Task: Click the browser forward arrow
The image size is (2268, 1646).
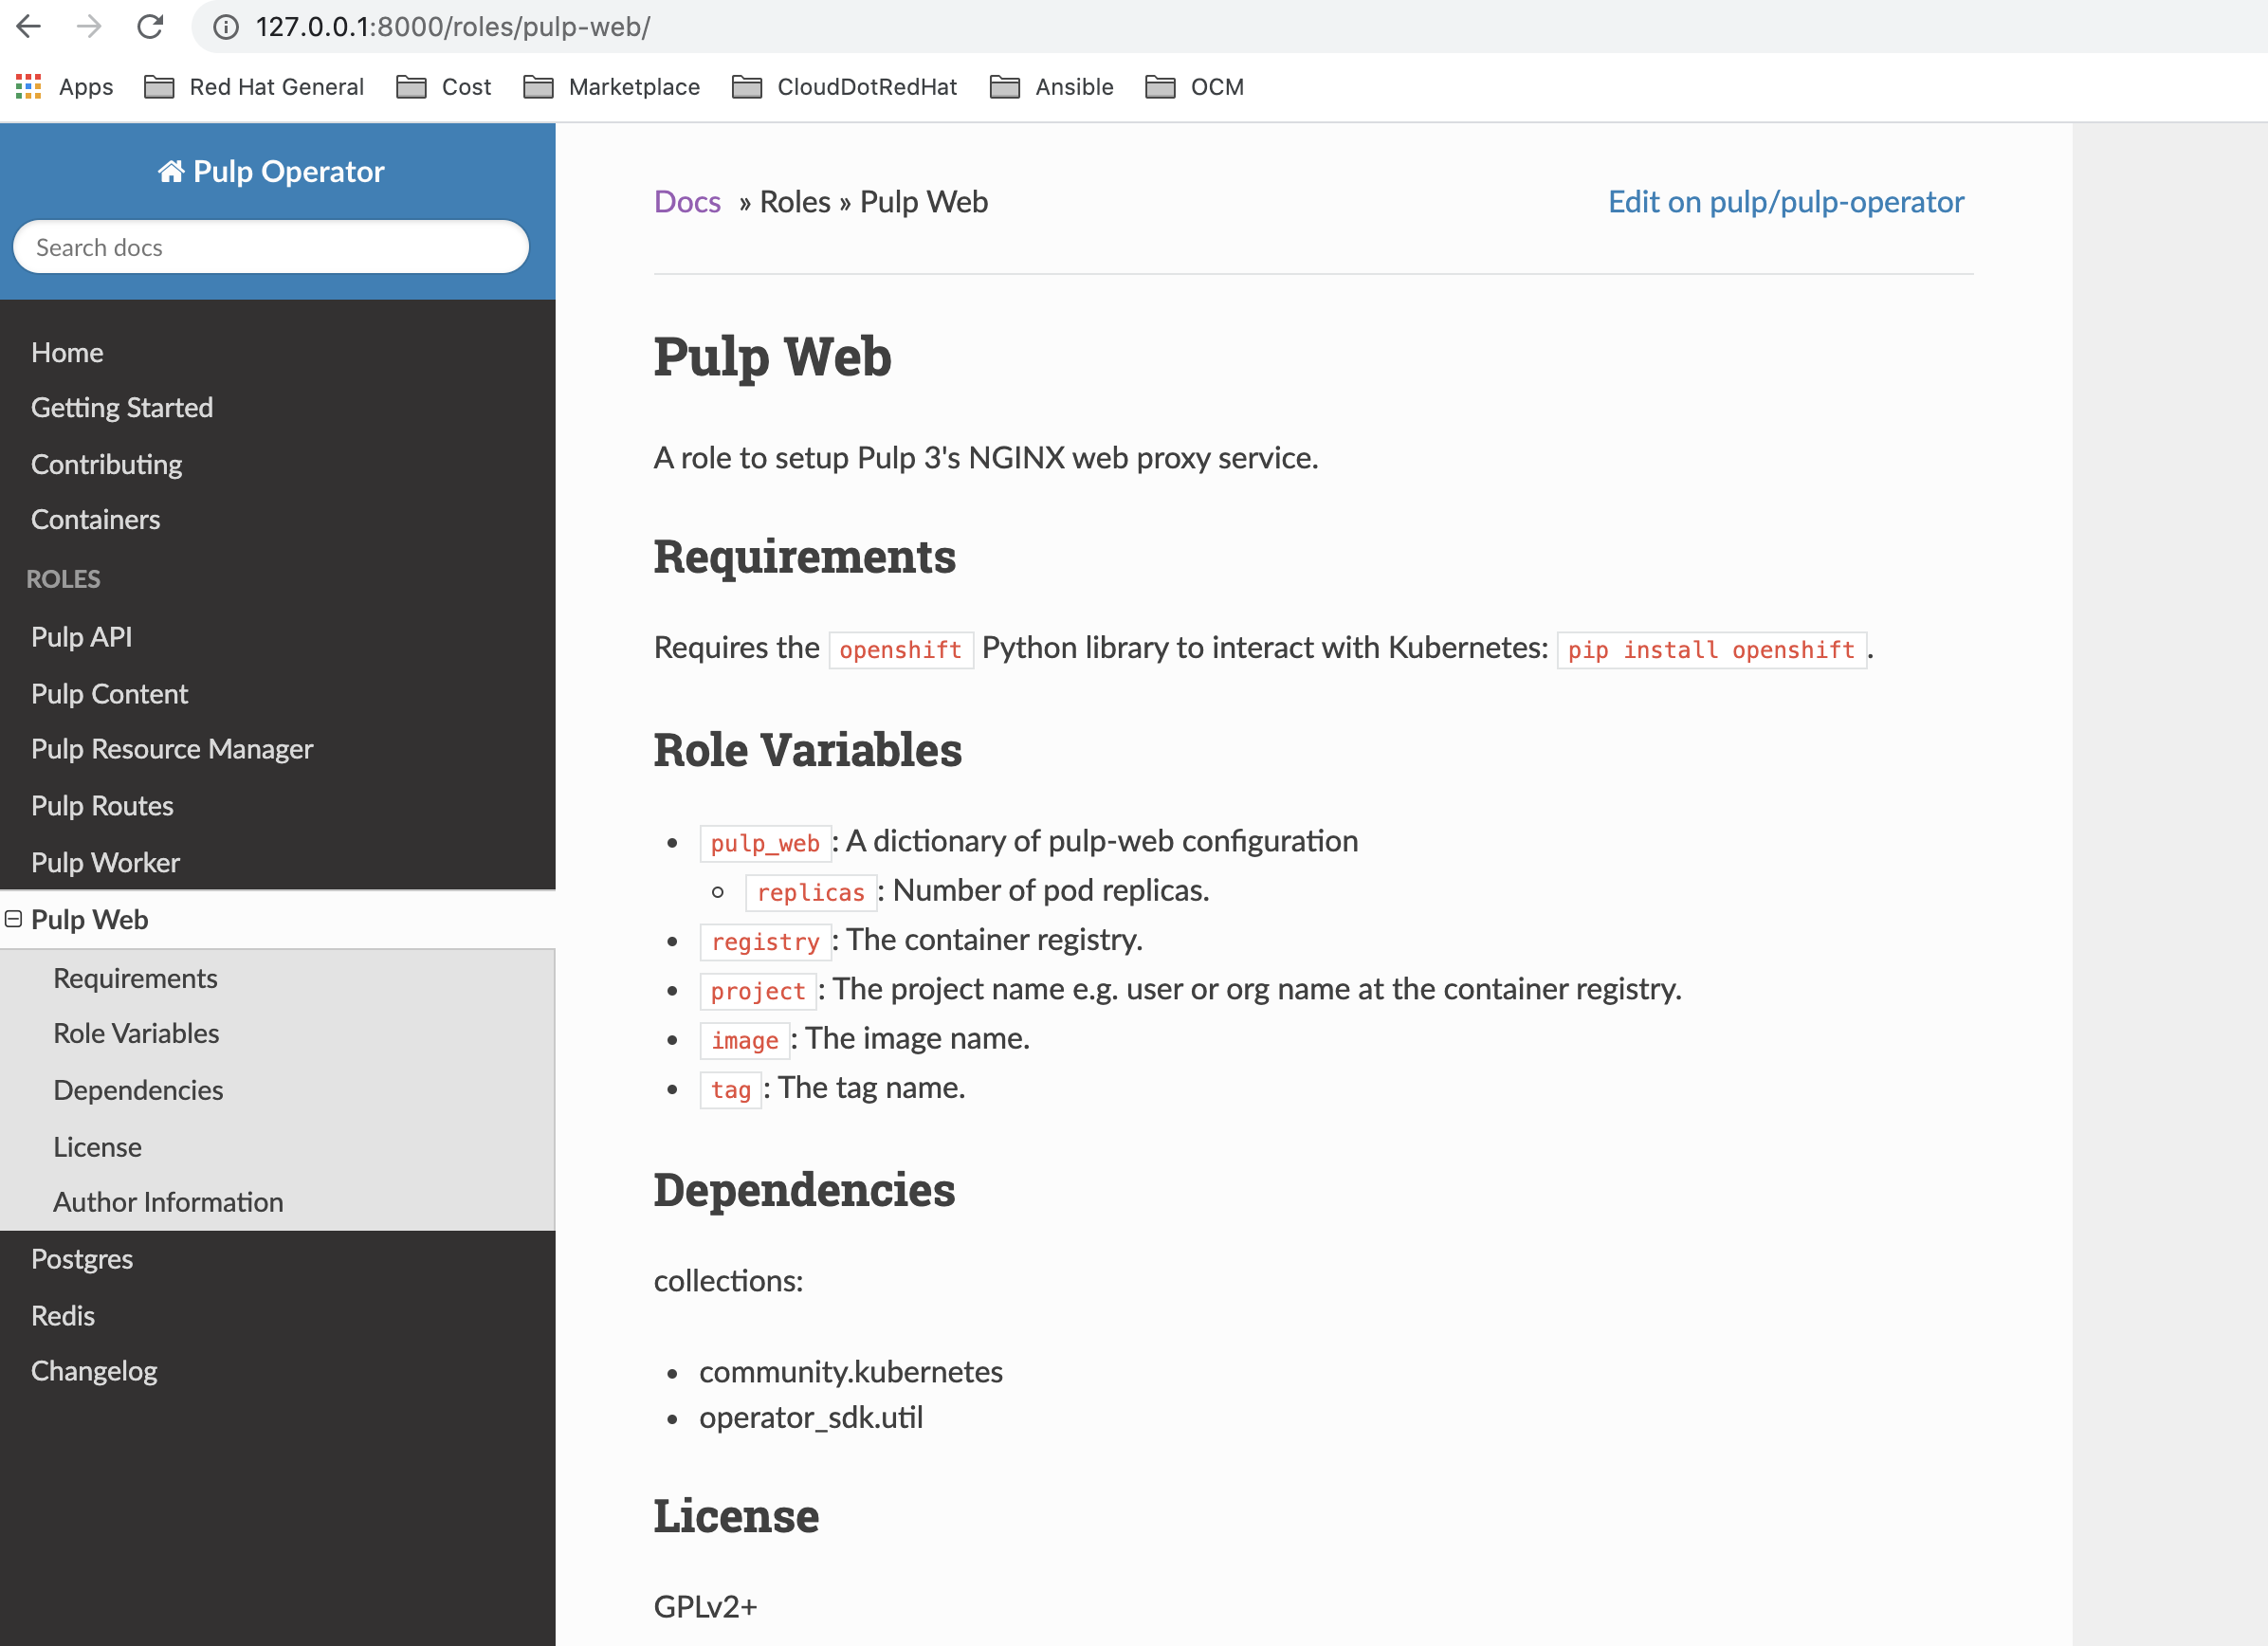Action: 89,26
